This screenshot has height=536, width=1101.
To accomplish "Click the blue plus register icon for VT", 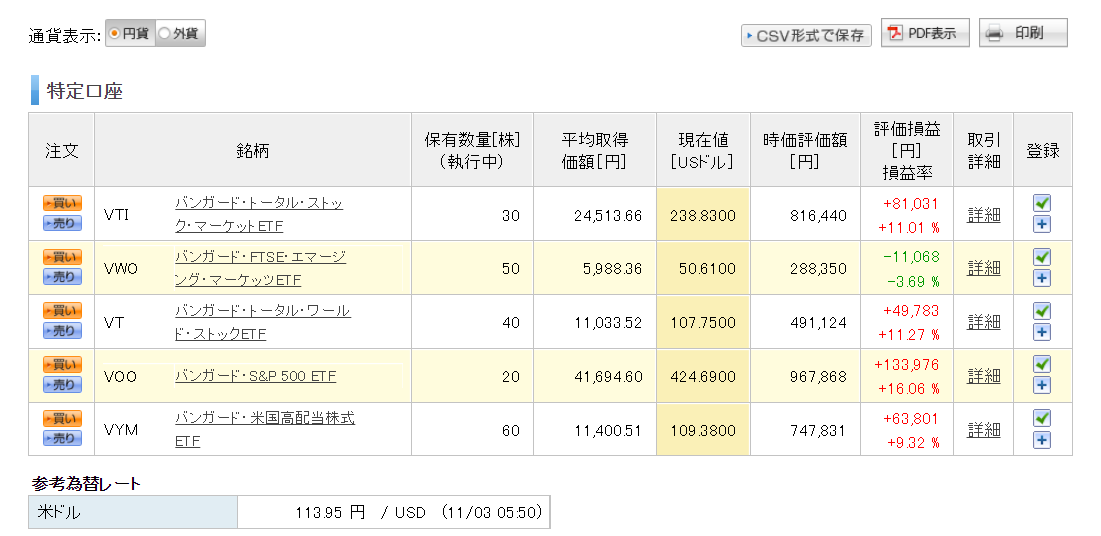I will pyautogui.click(x=1042, y=332).
